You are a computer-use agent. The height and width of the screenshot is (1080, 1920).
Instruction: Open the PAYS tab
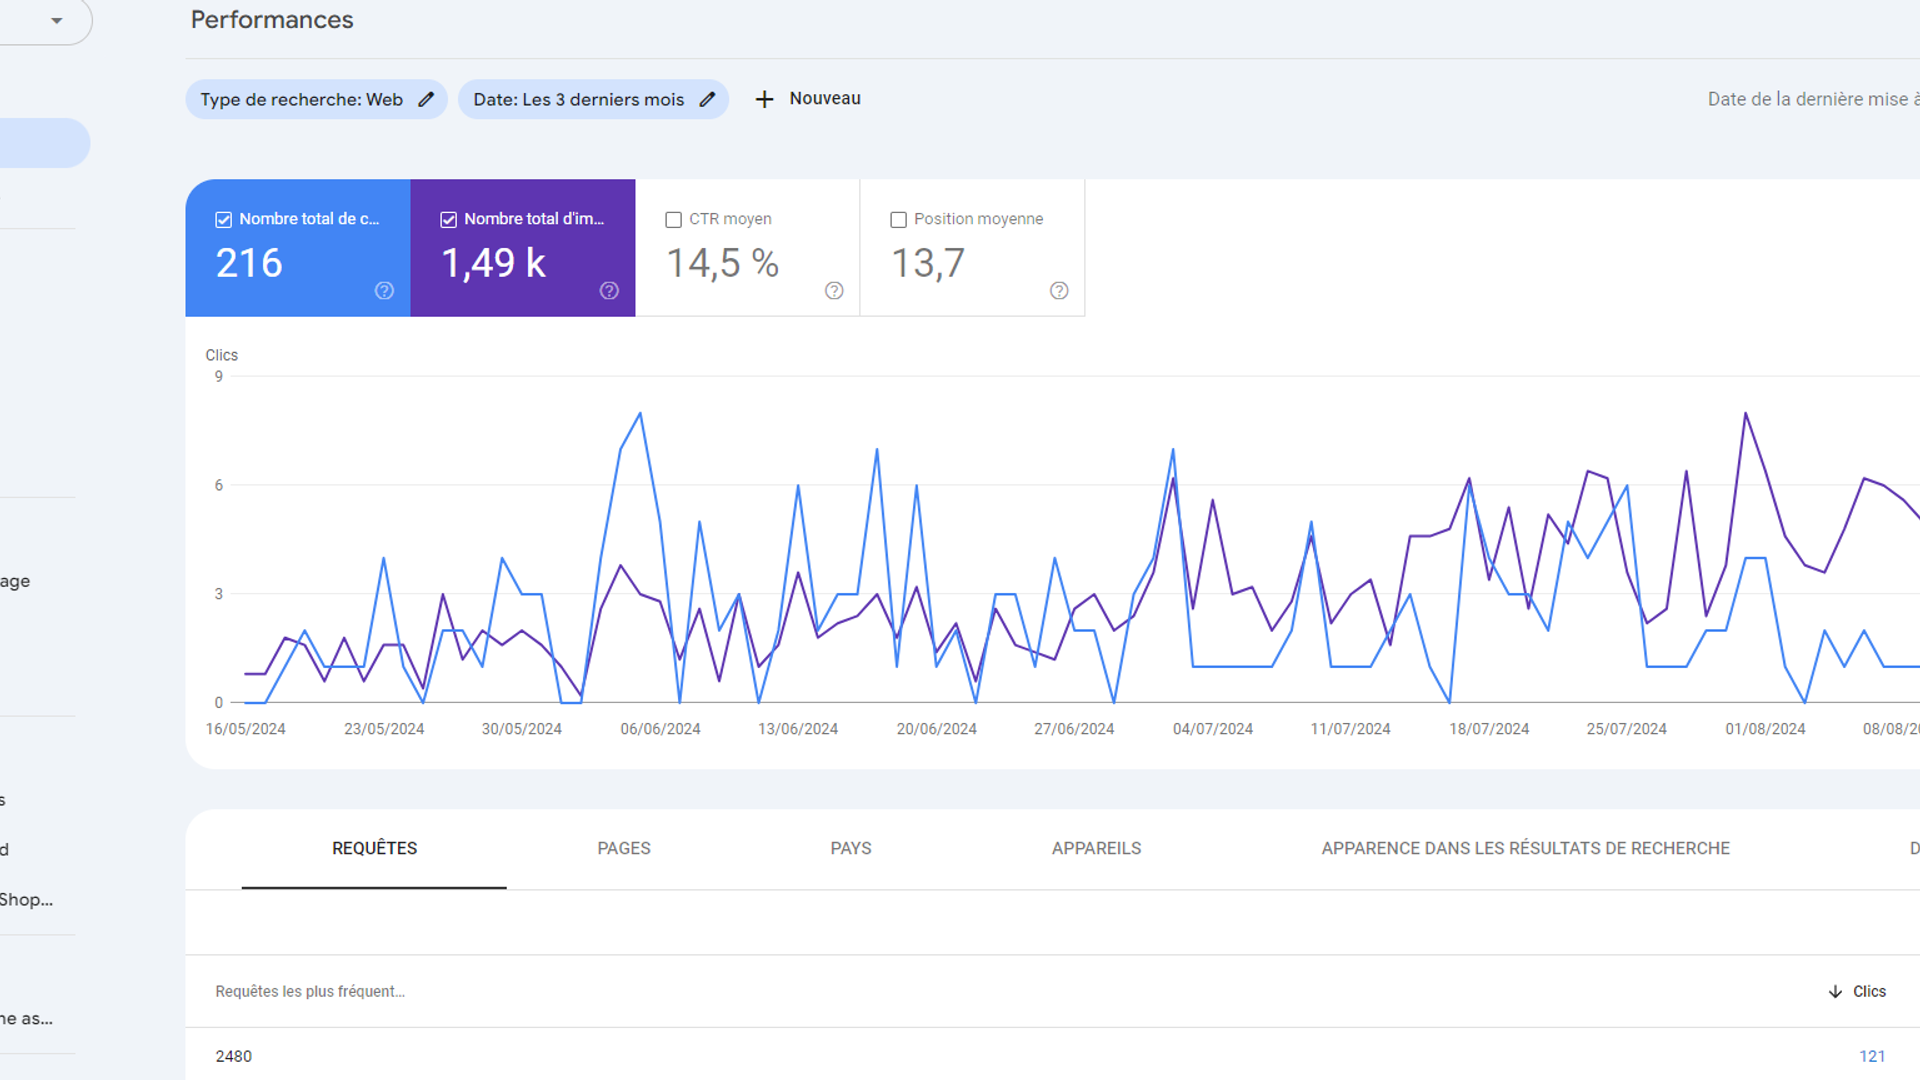point(850,848)
